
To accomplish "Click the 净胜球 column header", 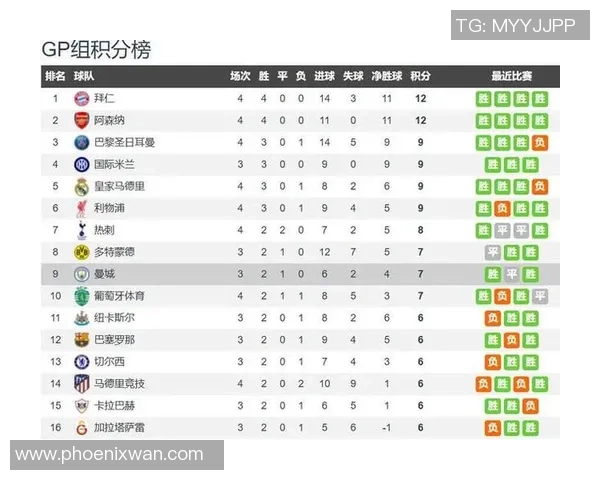I will tap(386, 76).
